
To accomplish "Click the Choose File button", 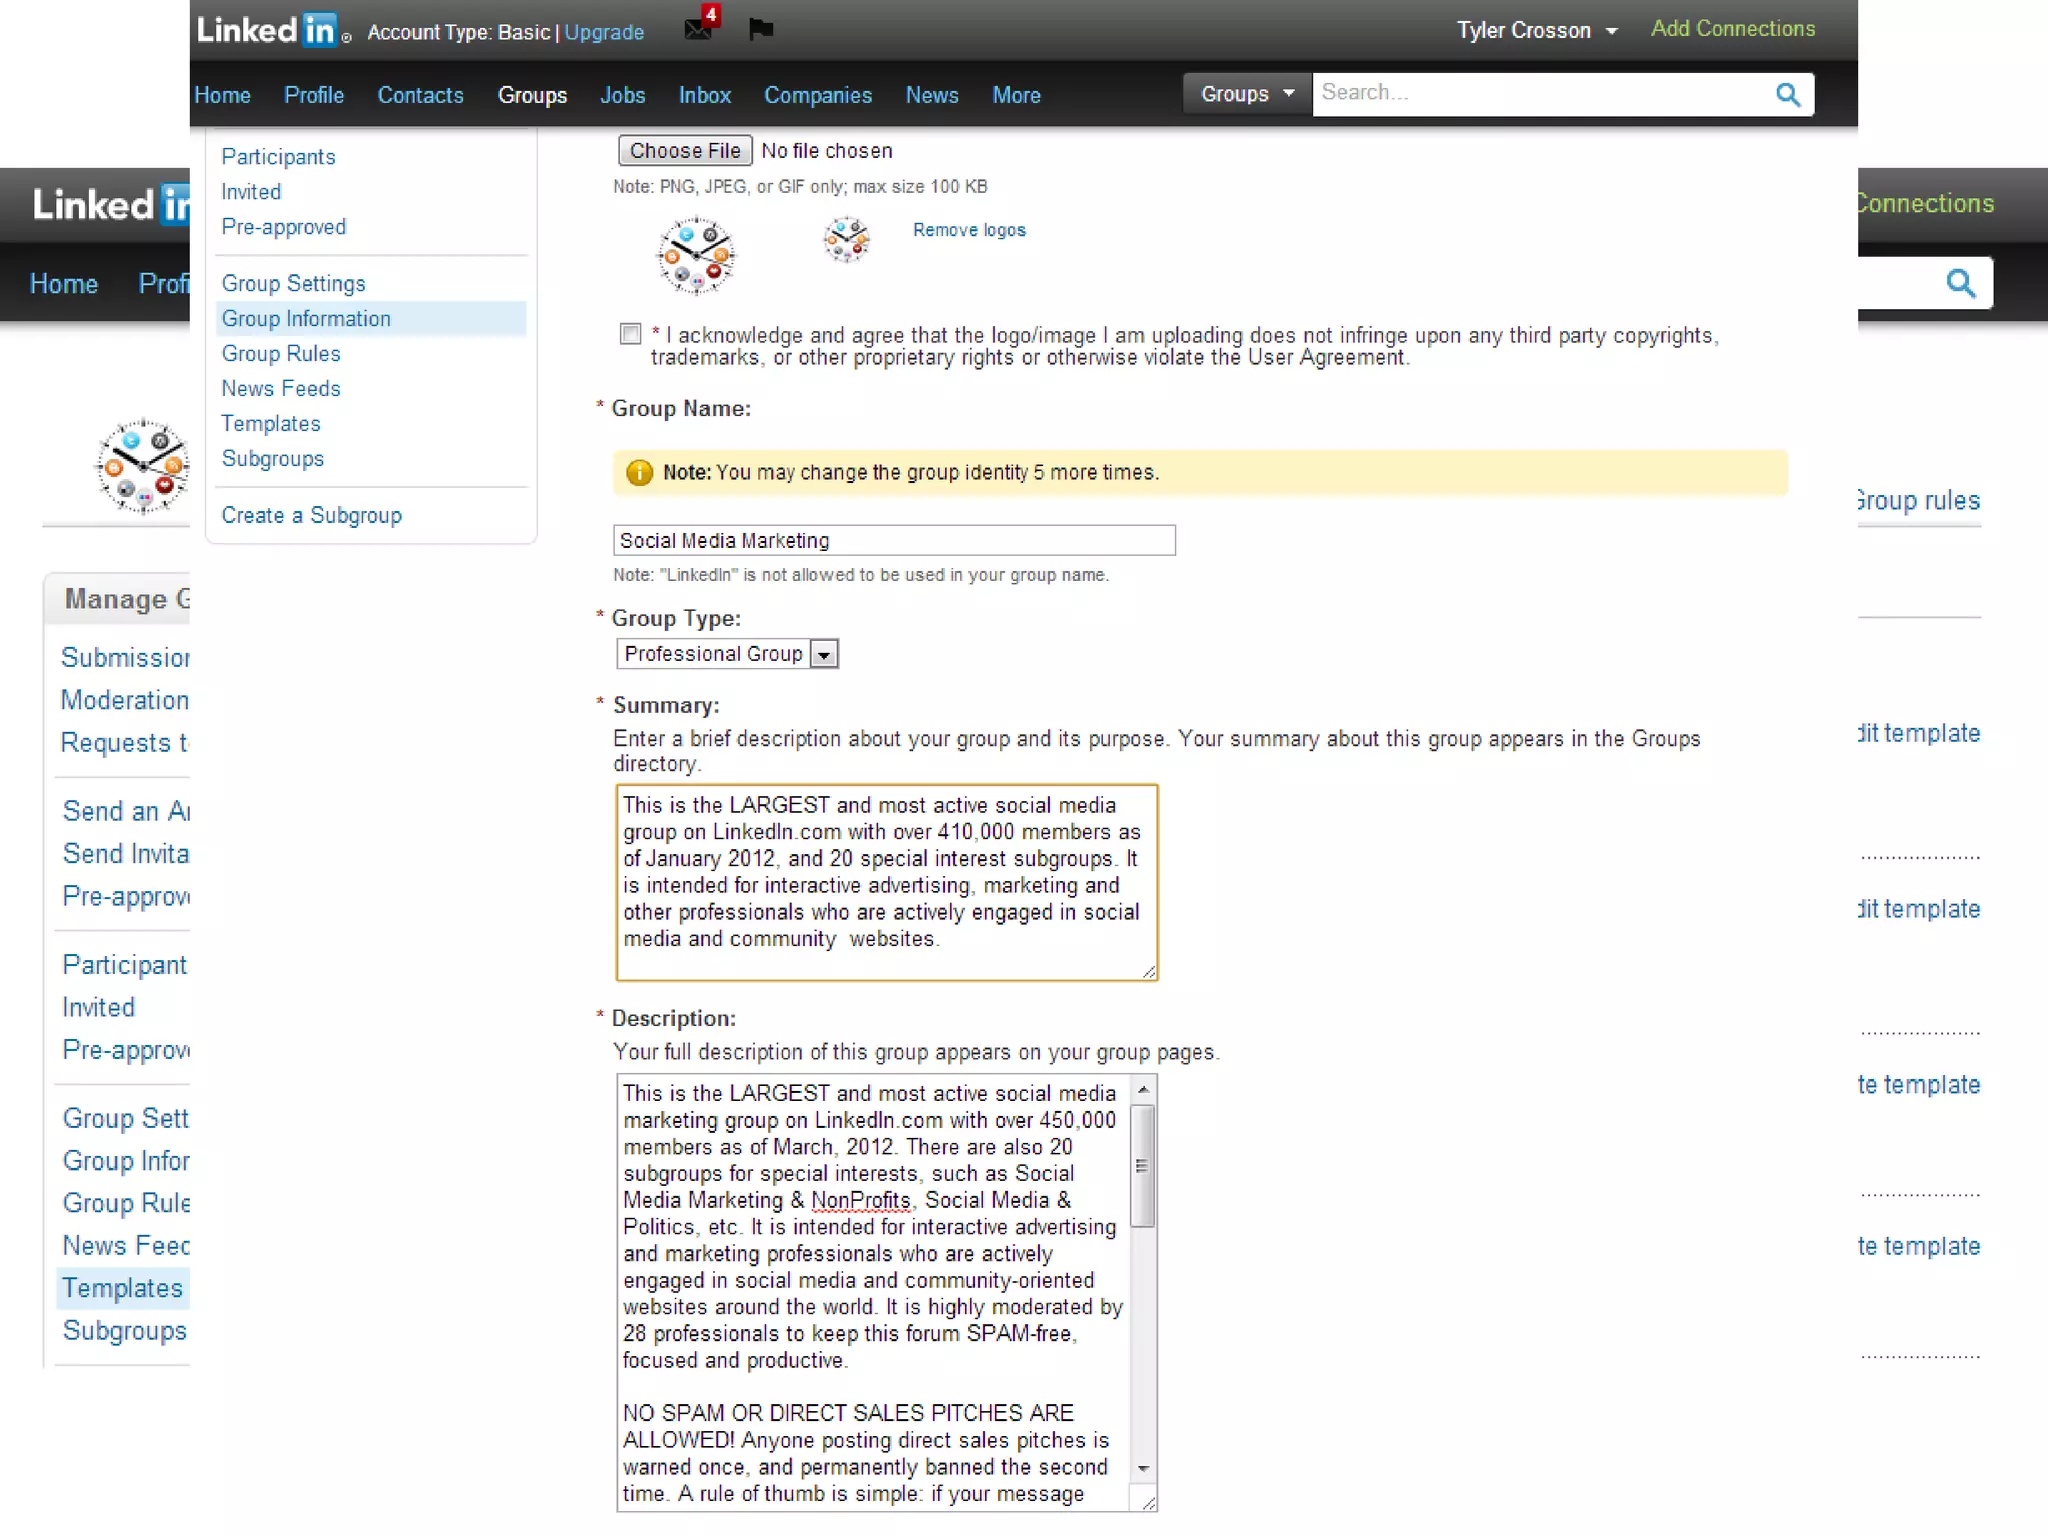I will point(685,151).
